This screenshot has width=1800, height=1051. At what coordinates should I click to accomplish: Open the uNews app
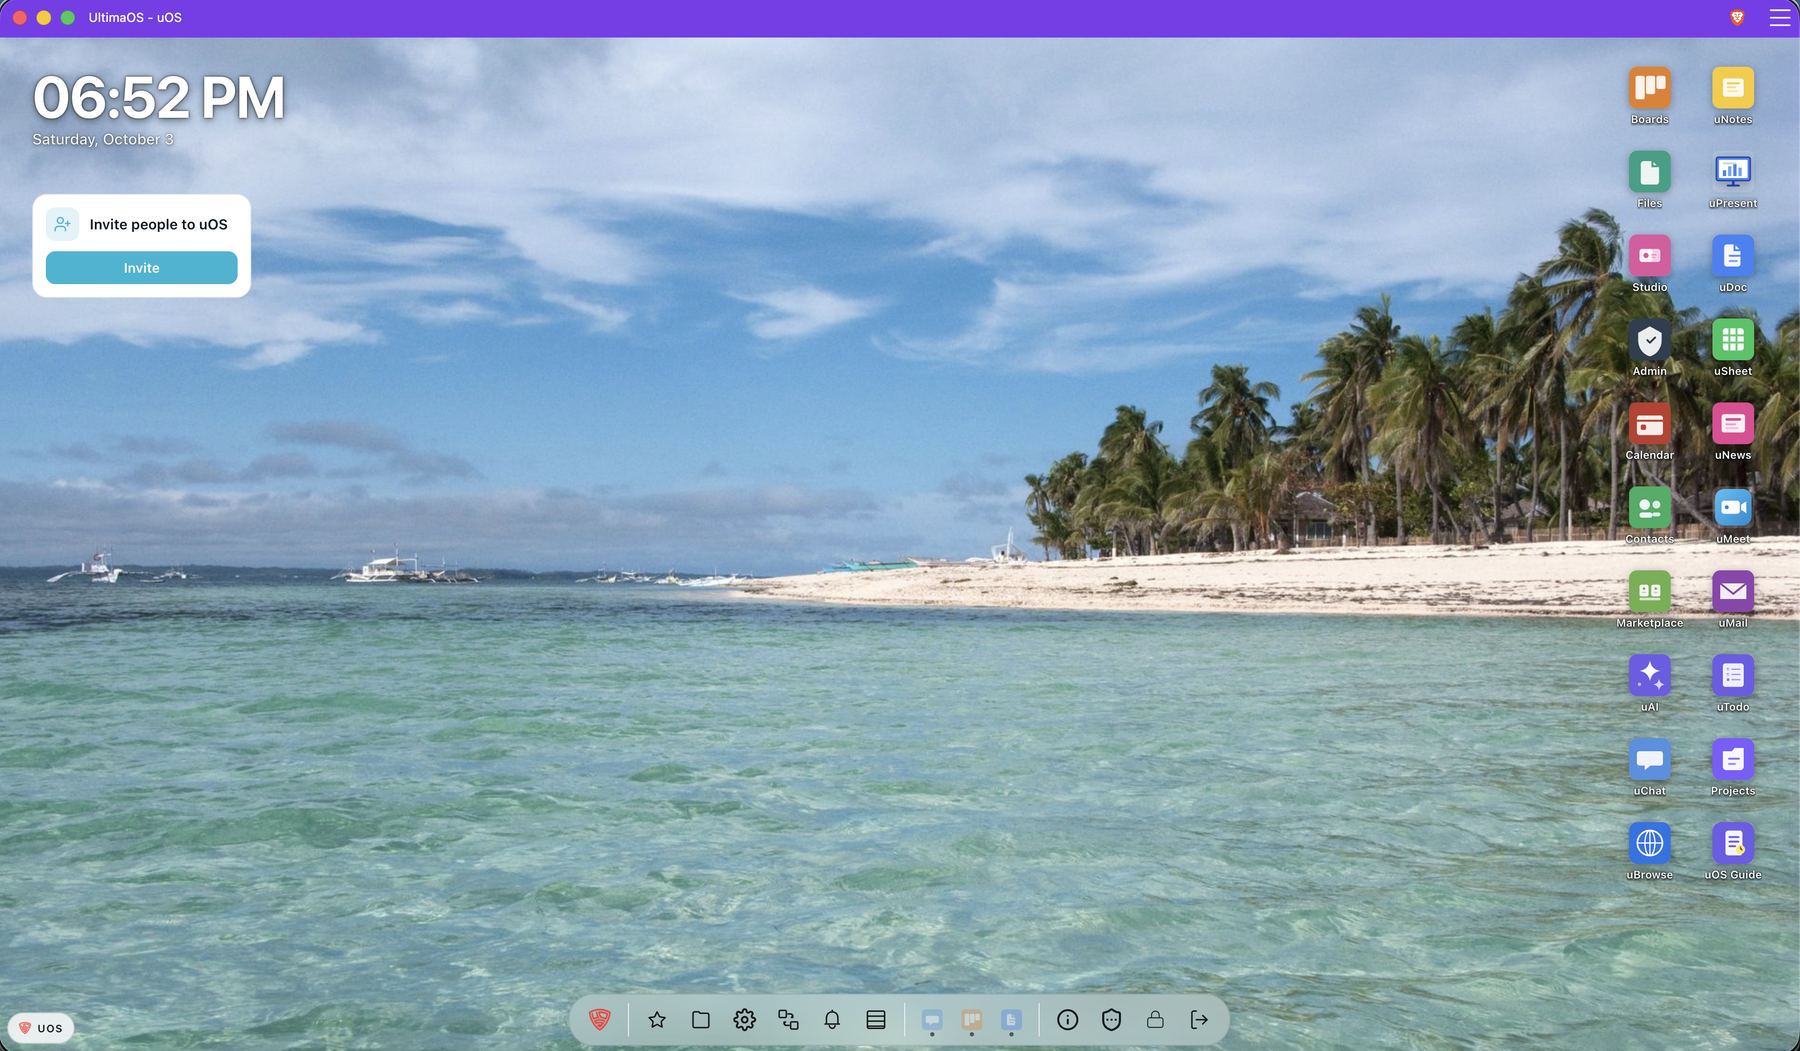click(1732, 424)
